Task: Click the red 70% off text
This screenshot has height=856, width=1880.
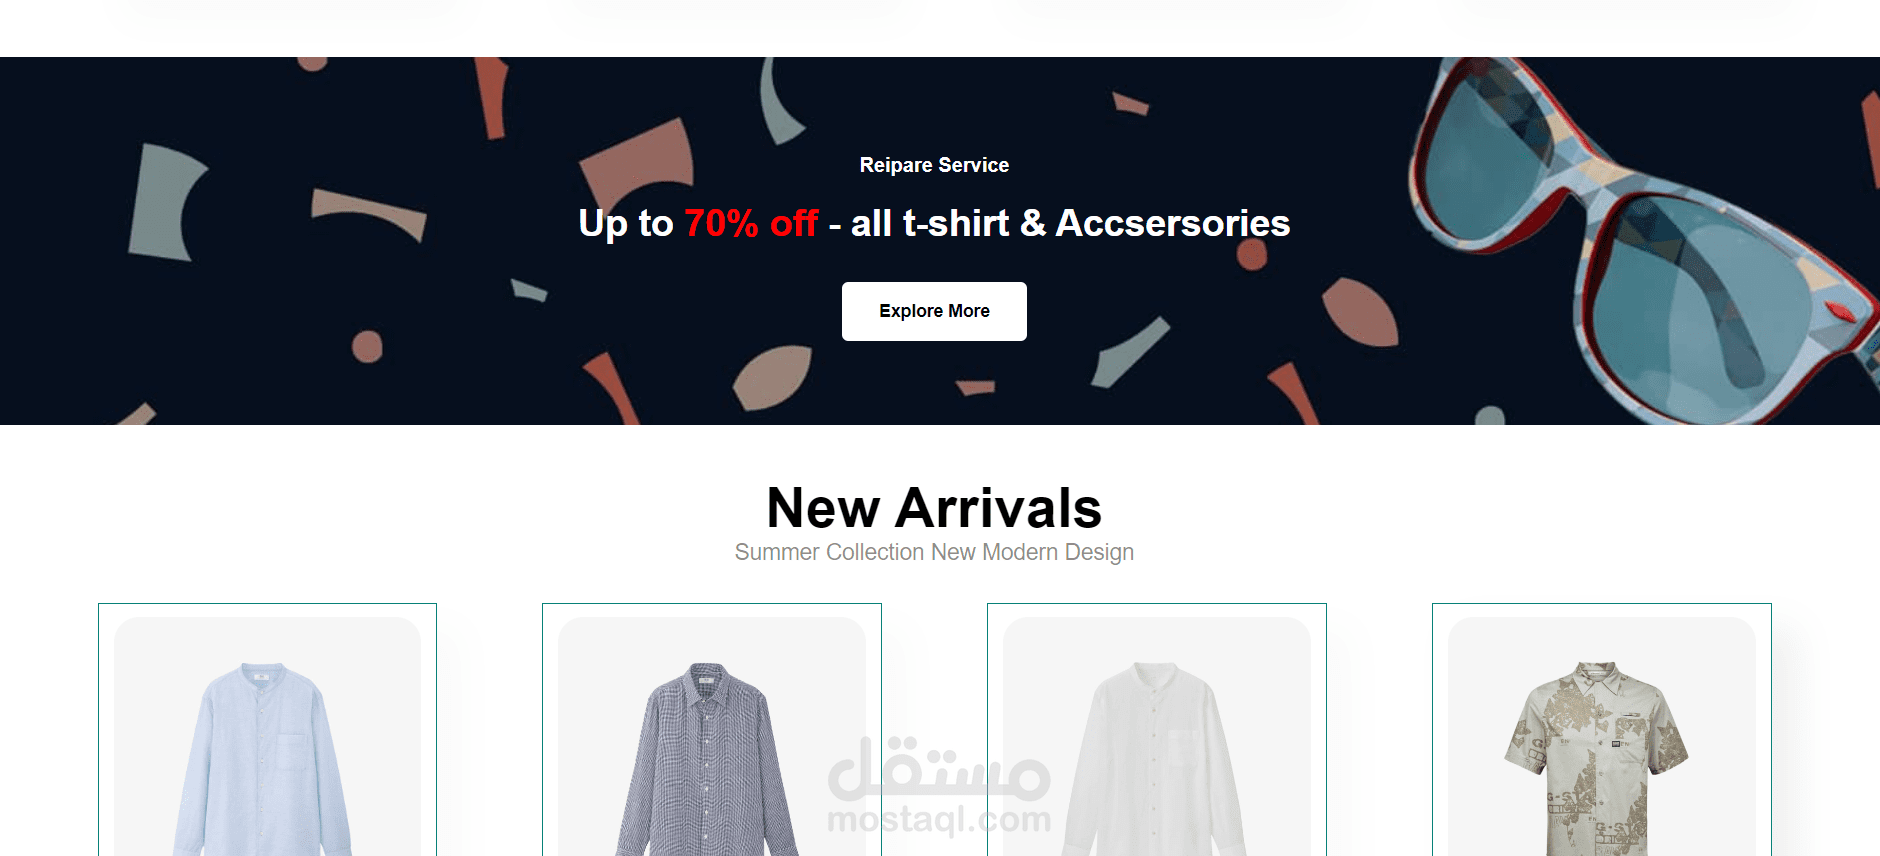Action: pyautogui.click(x=751, y=223)
